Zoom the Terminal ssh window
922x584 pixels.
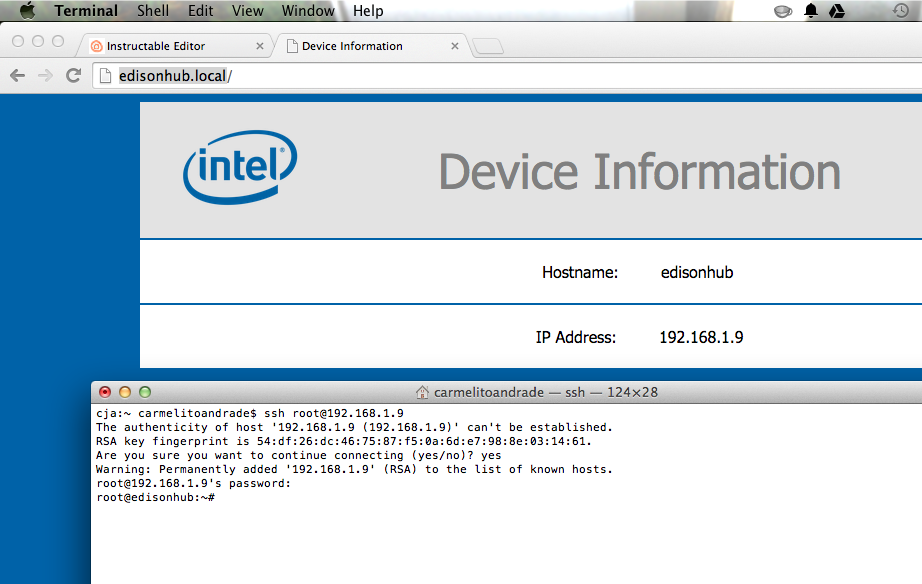coord(145,392)
